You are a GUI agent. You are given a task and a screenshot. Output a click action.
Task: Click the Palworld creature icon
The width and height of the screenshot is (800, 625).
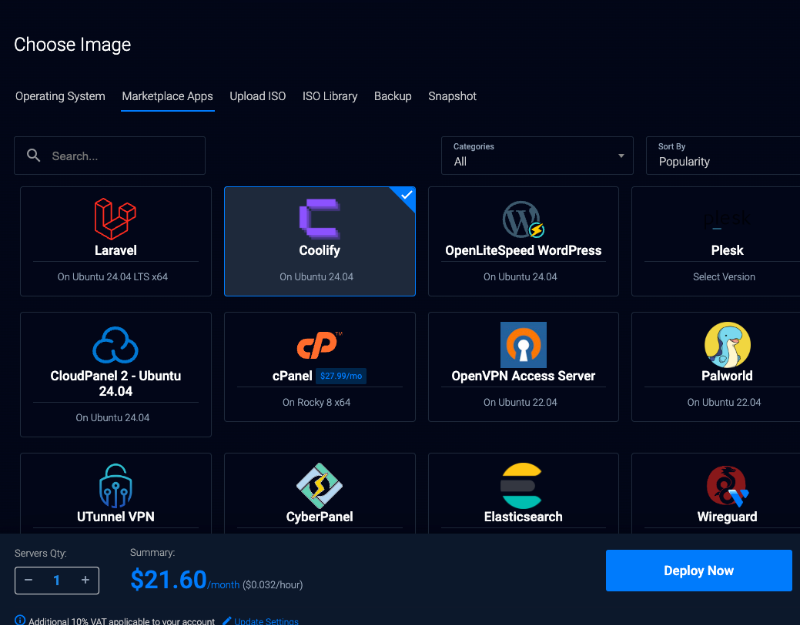pyautogui.click(x=727, y=345)
